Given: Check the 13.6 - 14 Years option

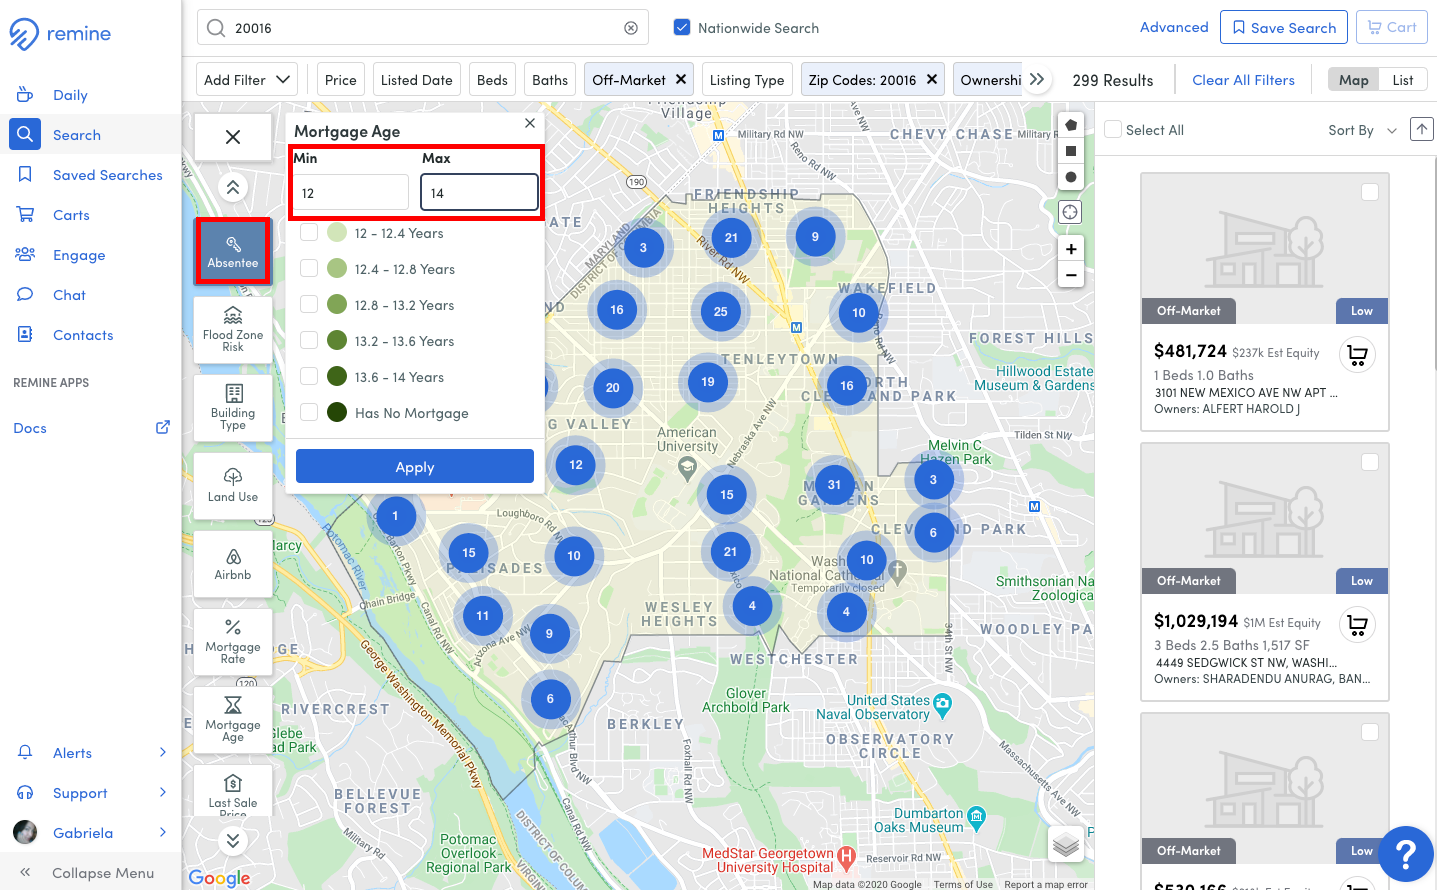Looking at the screenshot, I should click(x=310, y=376).
